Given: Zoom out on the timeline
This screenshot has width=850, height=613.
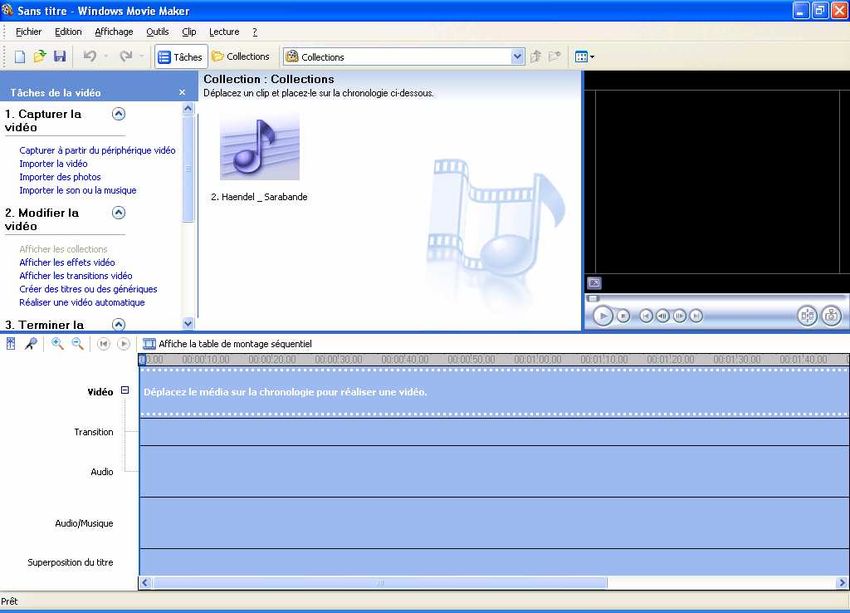Looking at the screenshot, I should tap(77, 343).
